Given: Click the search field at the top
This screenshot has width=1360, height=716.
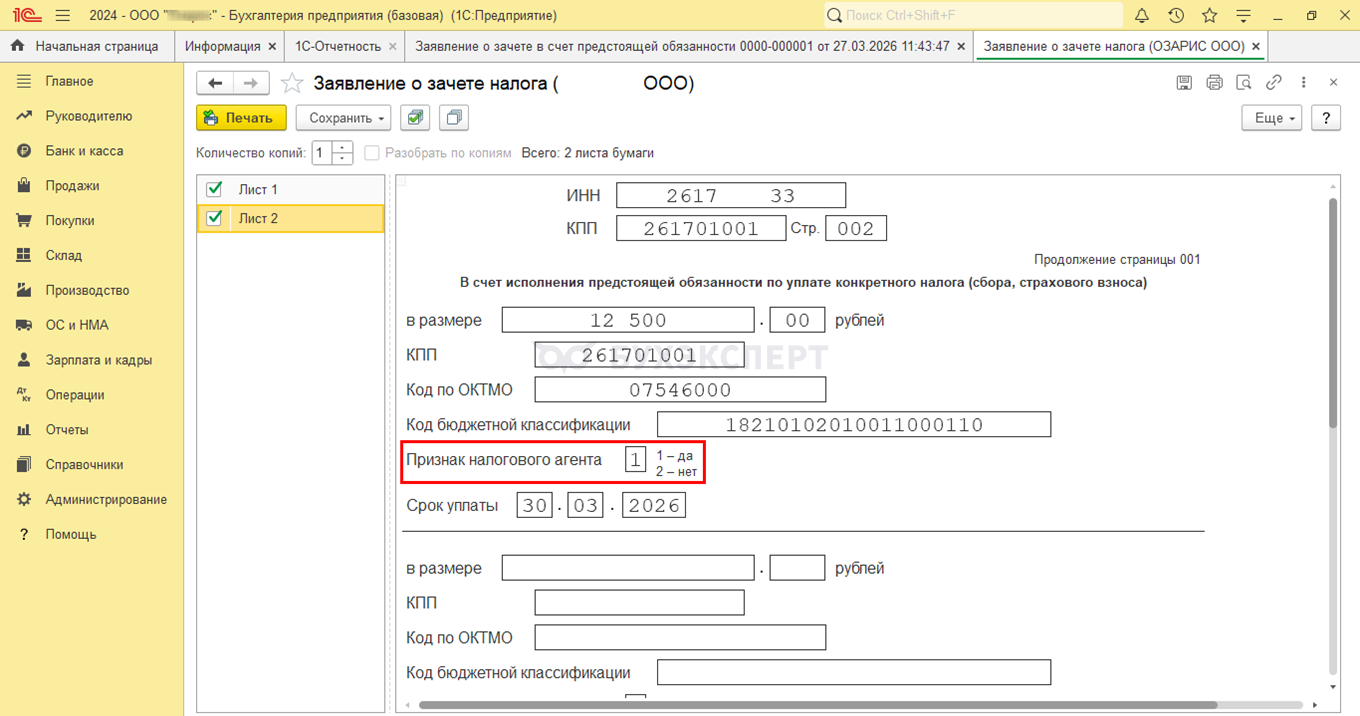Looking at the screenshot, I should click(x=973, y=15).
